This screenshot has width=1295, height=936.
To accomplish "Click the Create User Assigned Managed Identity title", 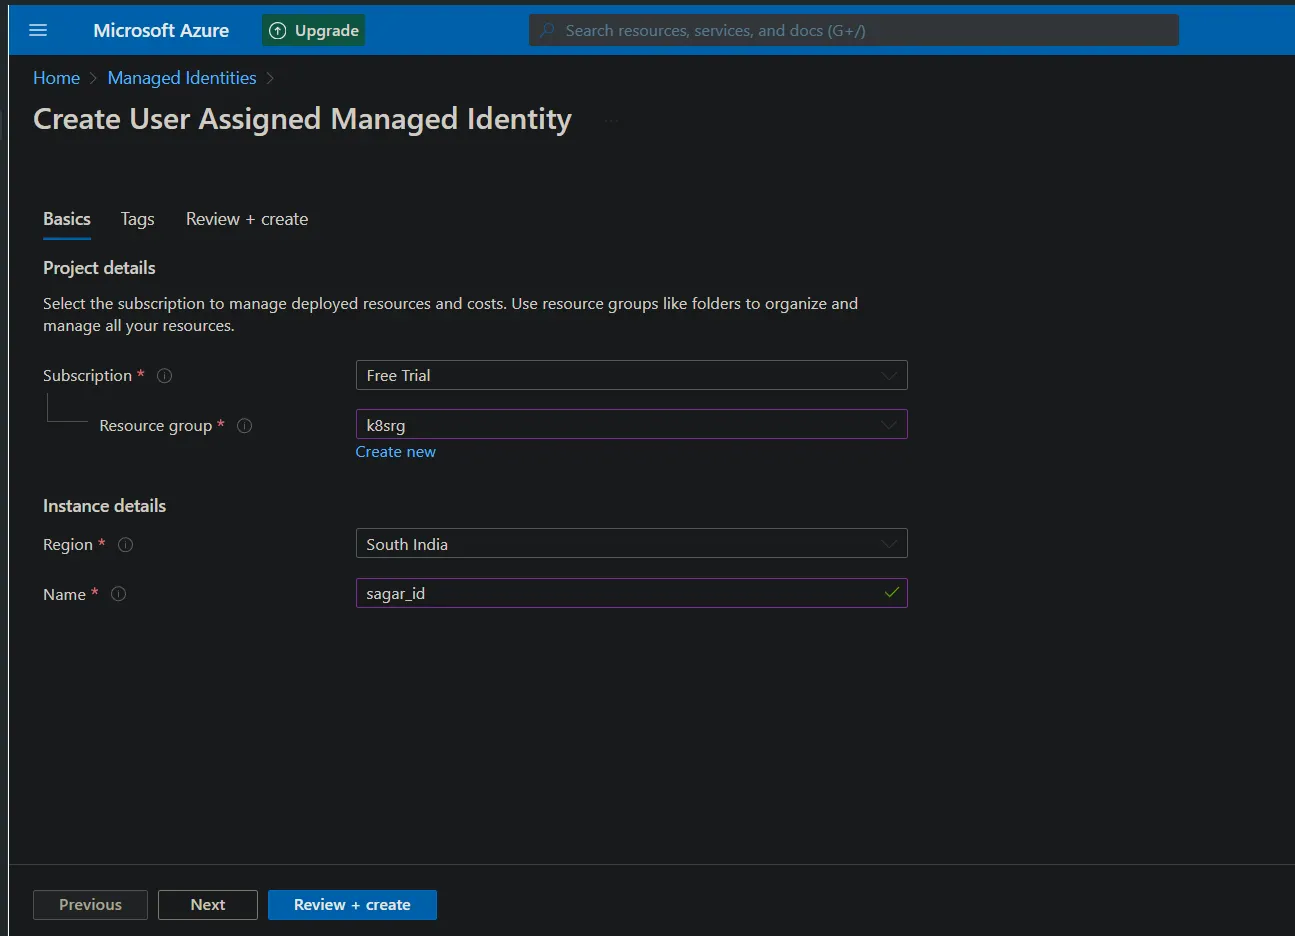I will click(302, 119).
